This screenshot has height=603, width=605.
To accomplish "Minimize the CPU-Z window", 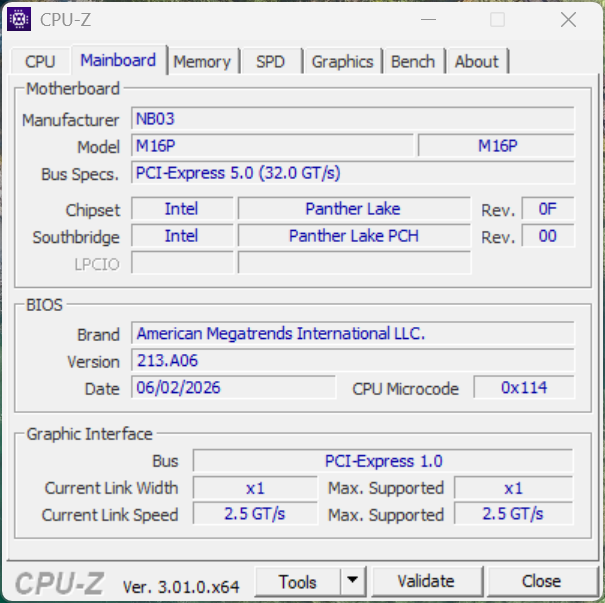I will point(428,19).
